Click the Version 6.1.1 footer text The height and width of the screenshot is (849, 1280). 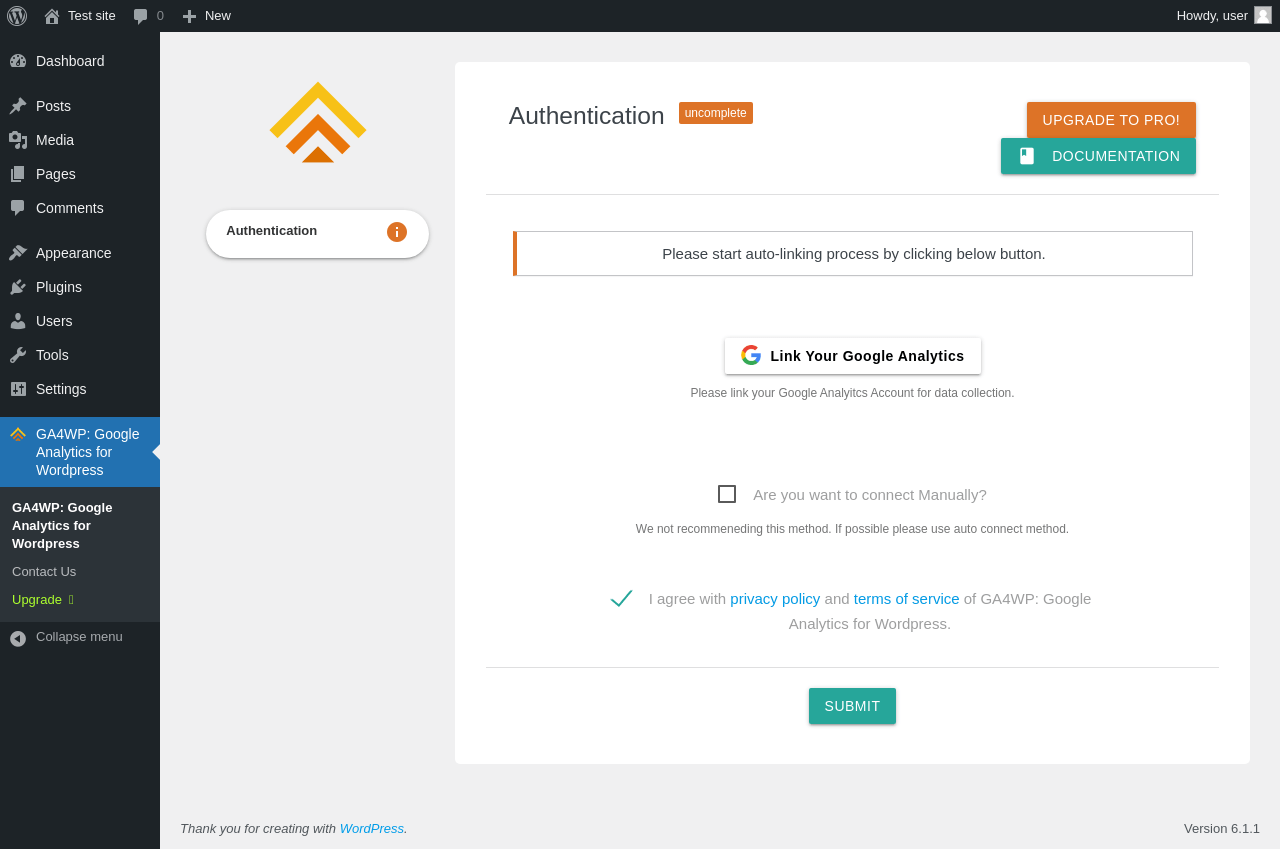(1222, 829)
